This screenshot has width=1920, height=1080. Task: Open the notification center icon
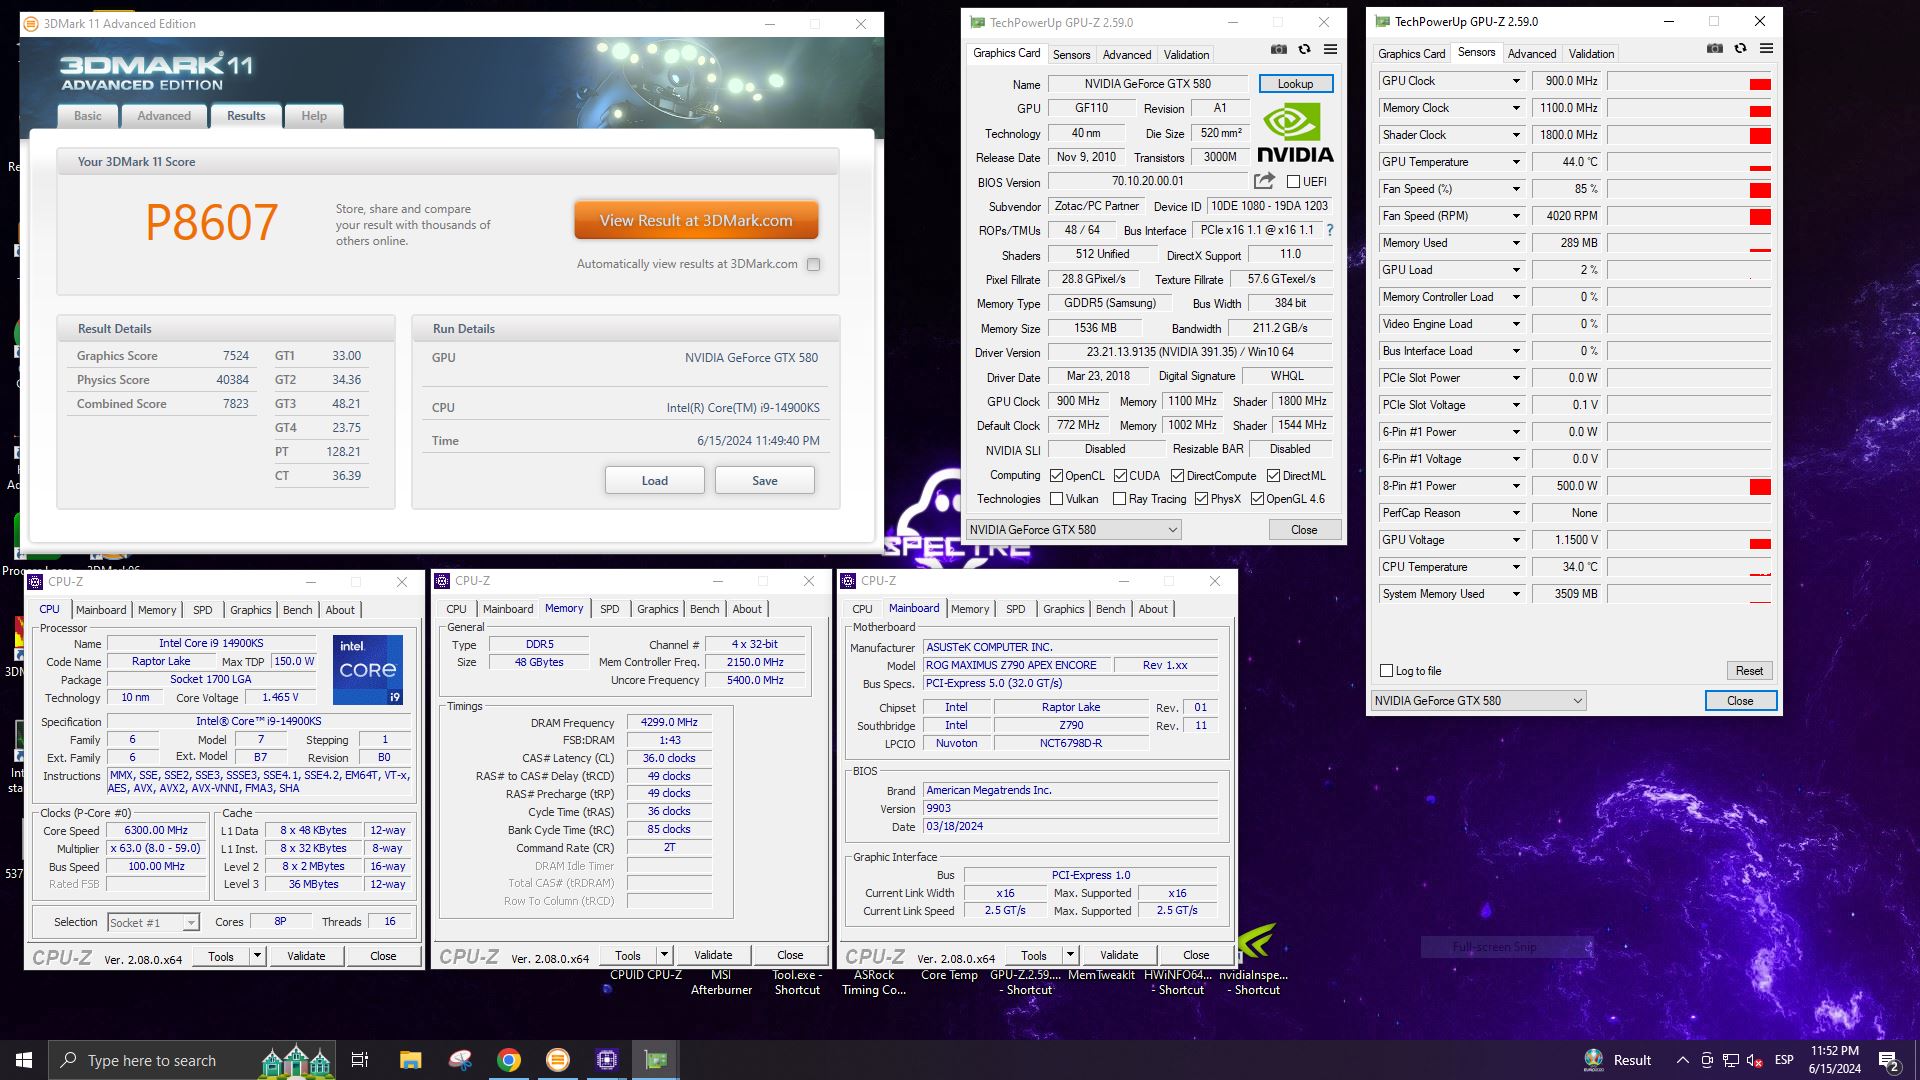click(1889, 1060)
